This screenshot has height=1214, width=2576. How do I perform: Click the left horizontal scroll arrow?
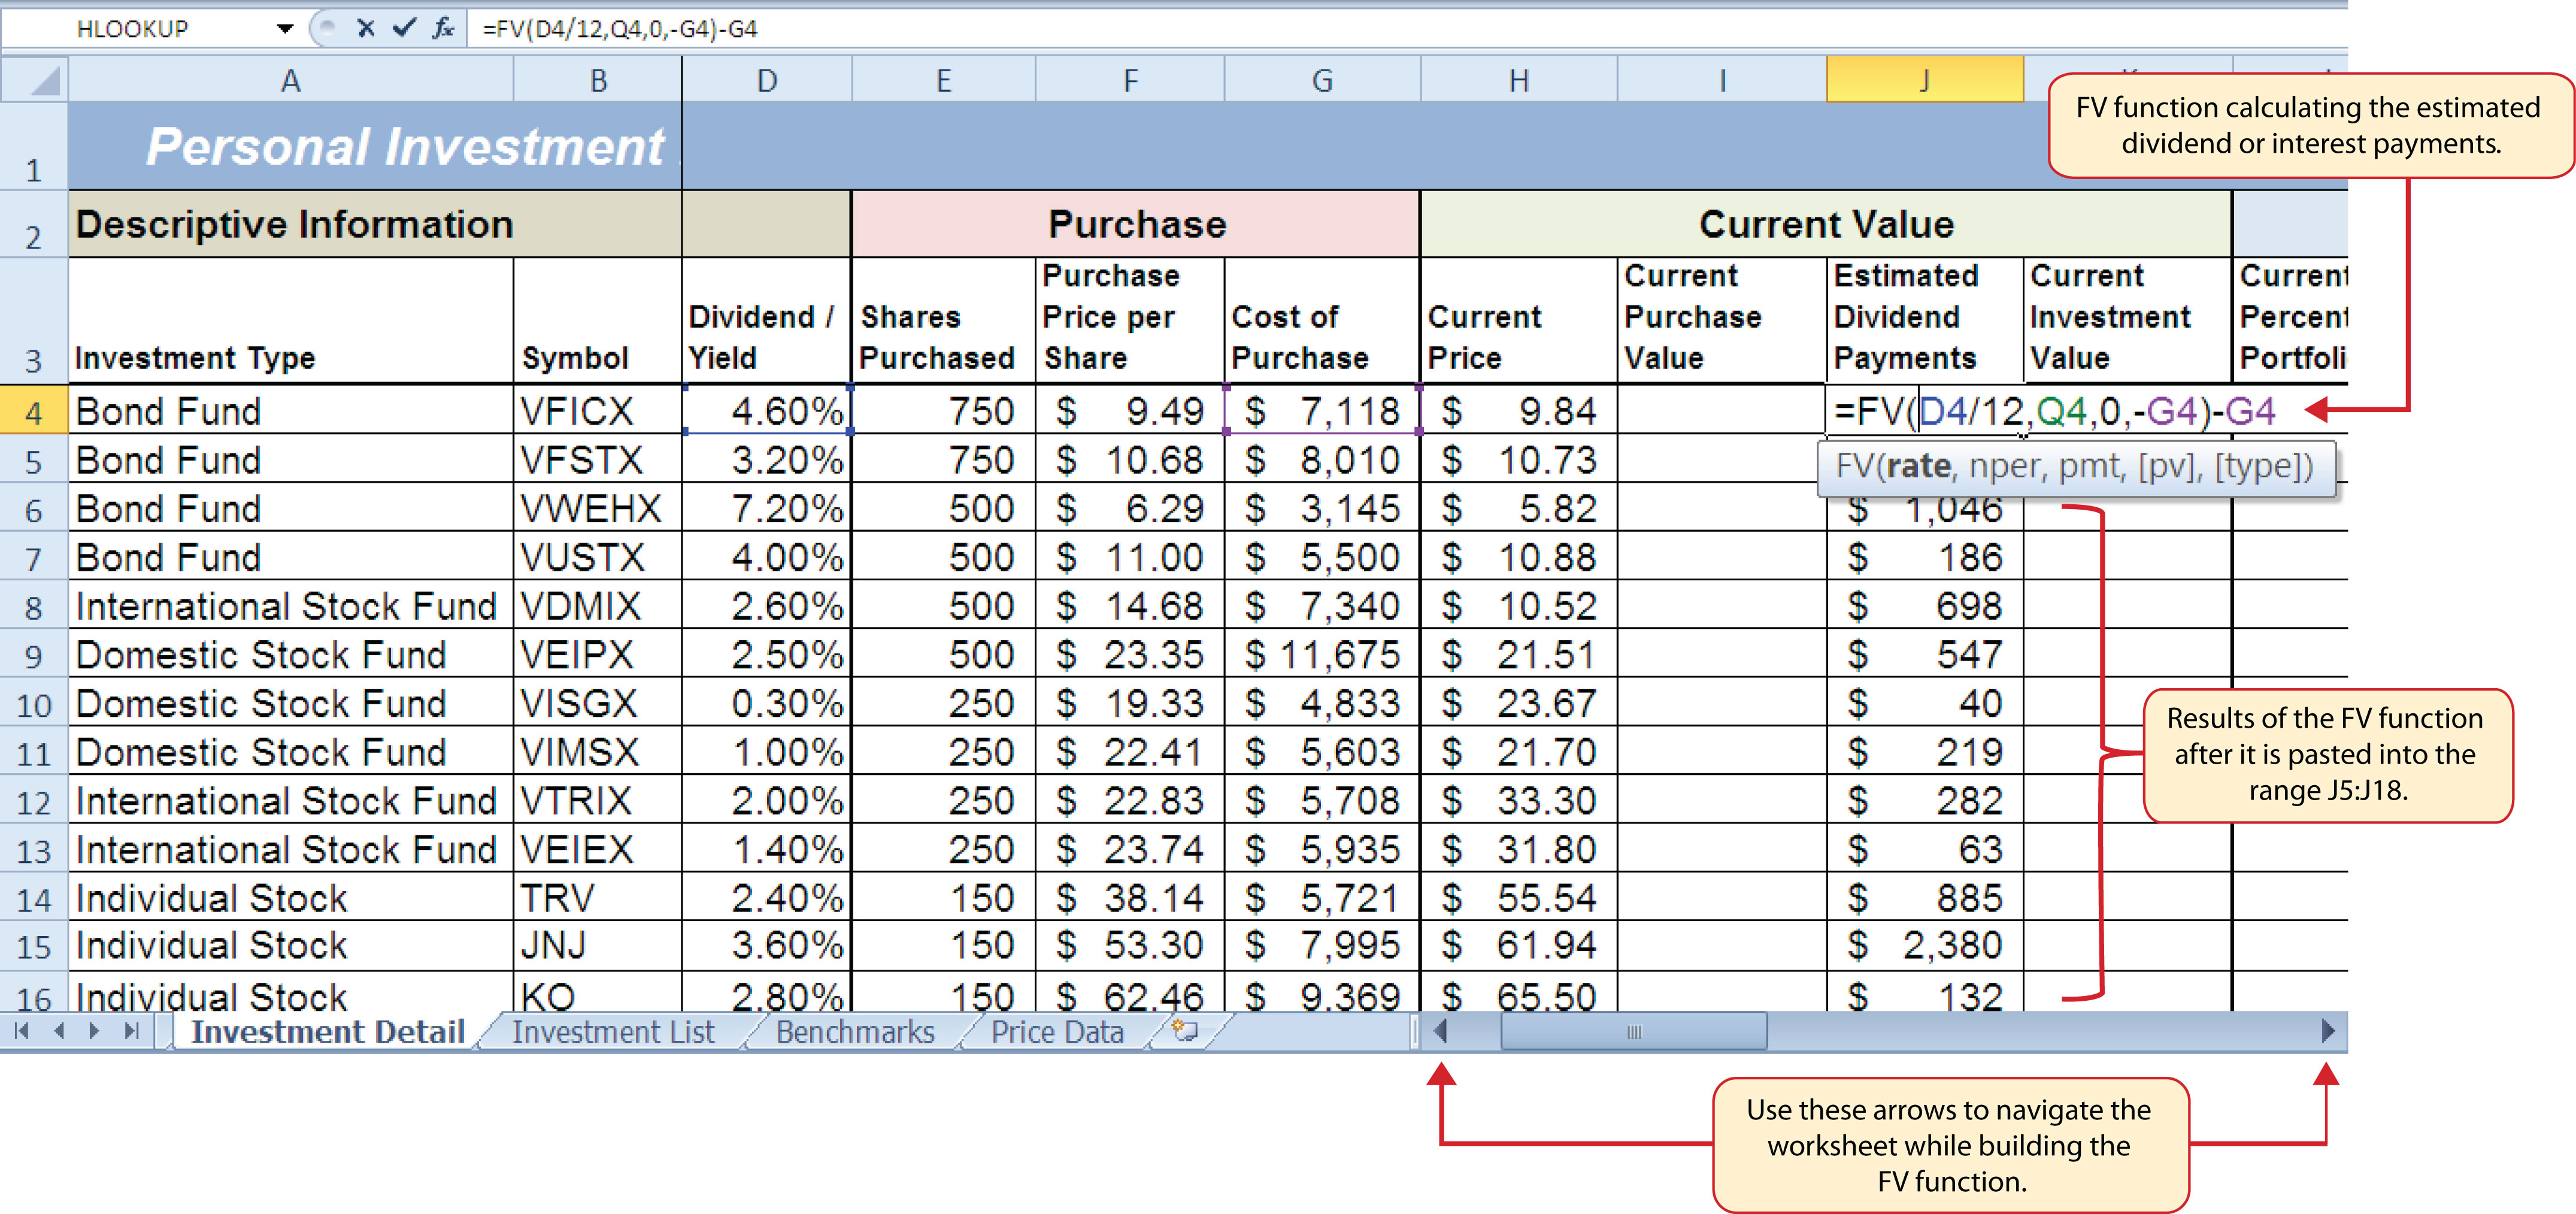pyautogui.click(x=1441, y=1031)
